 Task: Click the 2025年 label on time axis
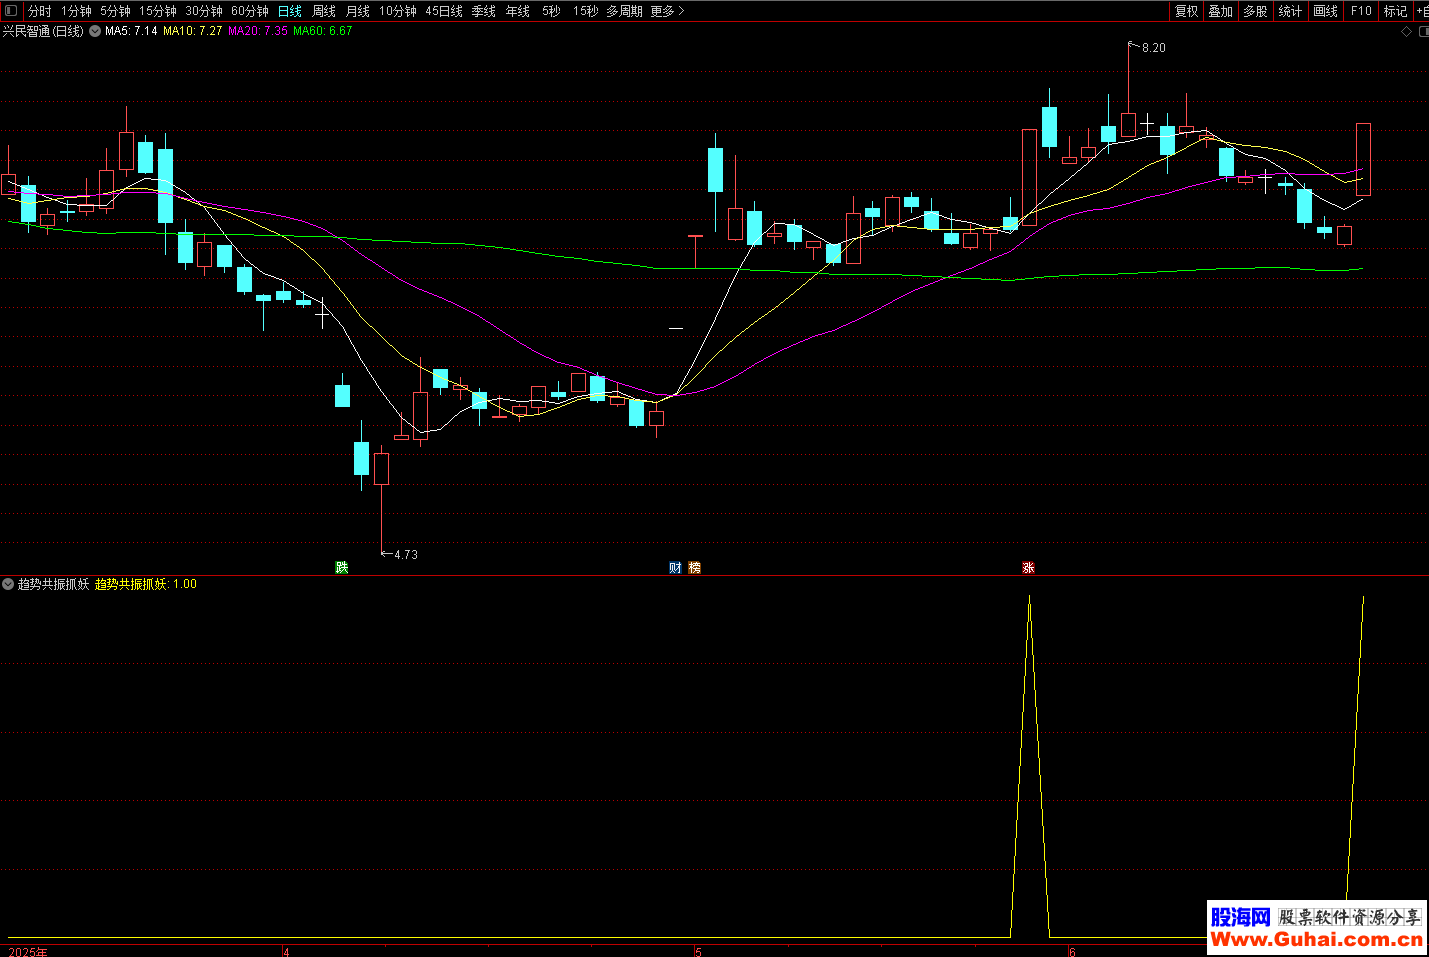pyautogui.click(x=27, y=951)
